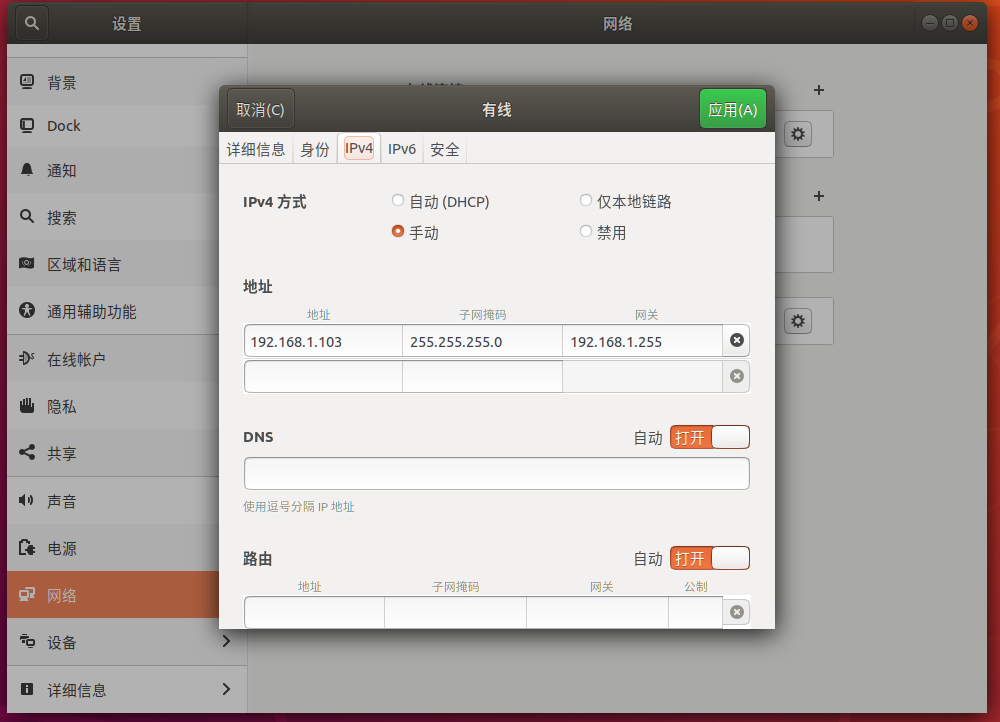Image resolution: width=1000 pixels, height=722 pixels.
Task: Click the DNS servers input field
Action: click(497, 473)
